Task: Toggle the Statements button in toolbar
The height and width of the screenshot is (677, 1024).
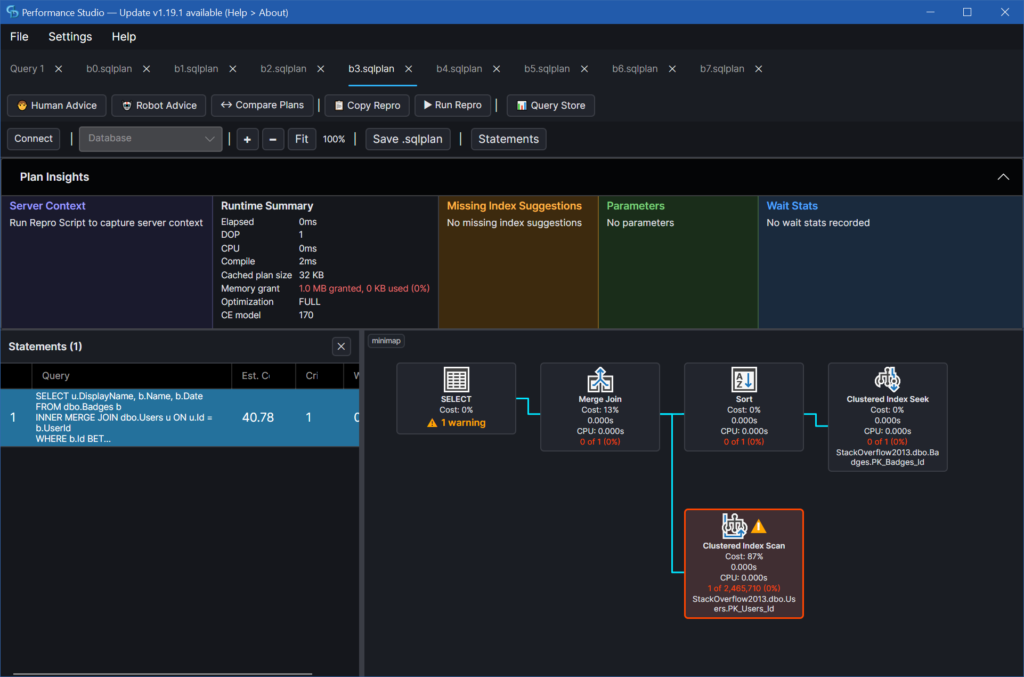Action: click(x=508, y=139)
